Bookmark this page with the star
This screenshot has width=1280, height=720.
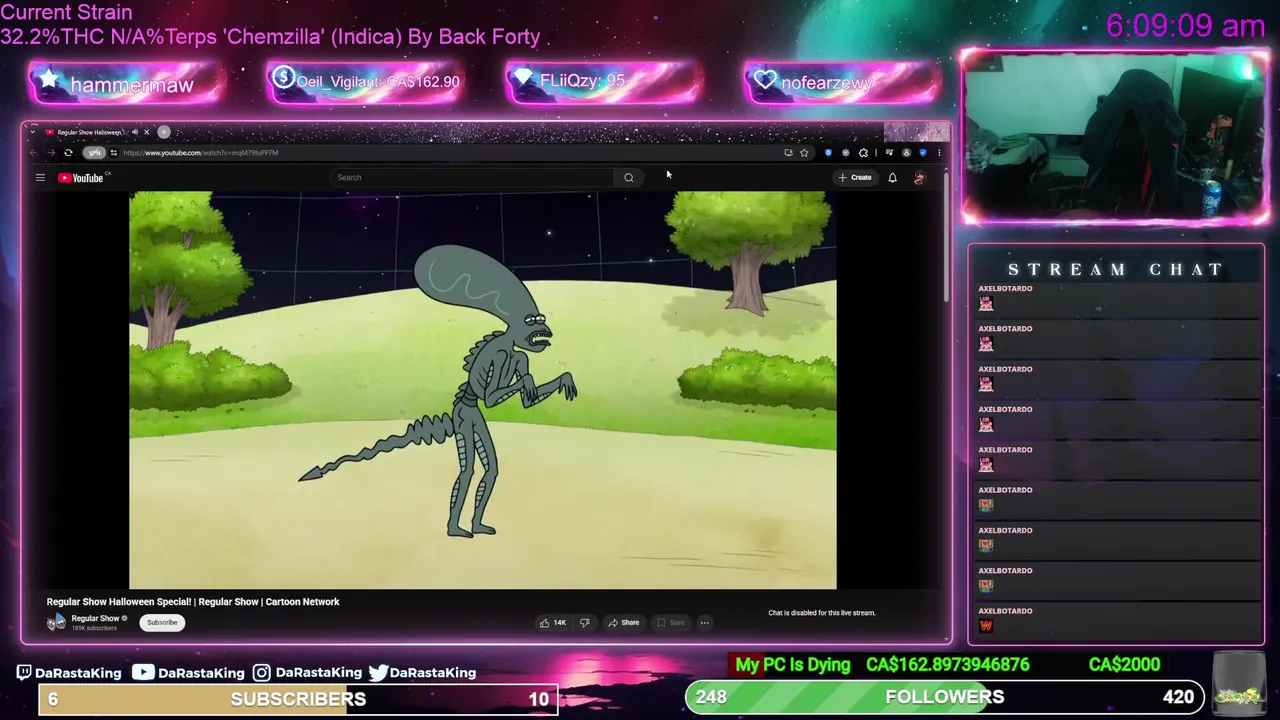(804, 153)
